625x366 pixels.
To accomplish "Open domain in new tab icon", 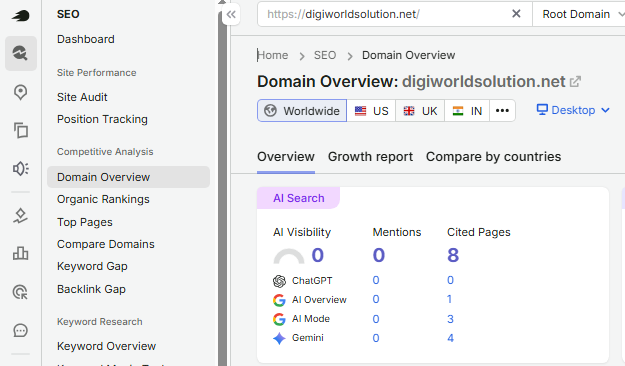I will point(575,82).
